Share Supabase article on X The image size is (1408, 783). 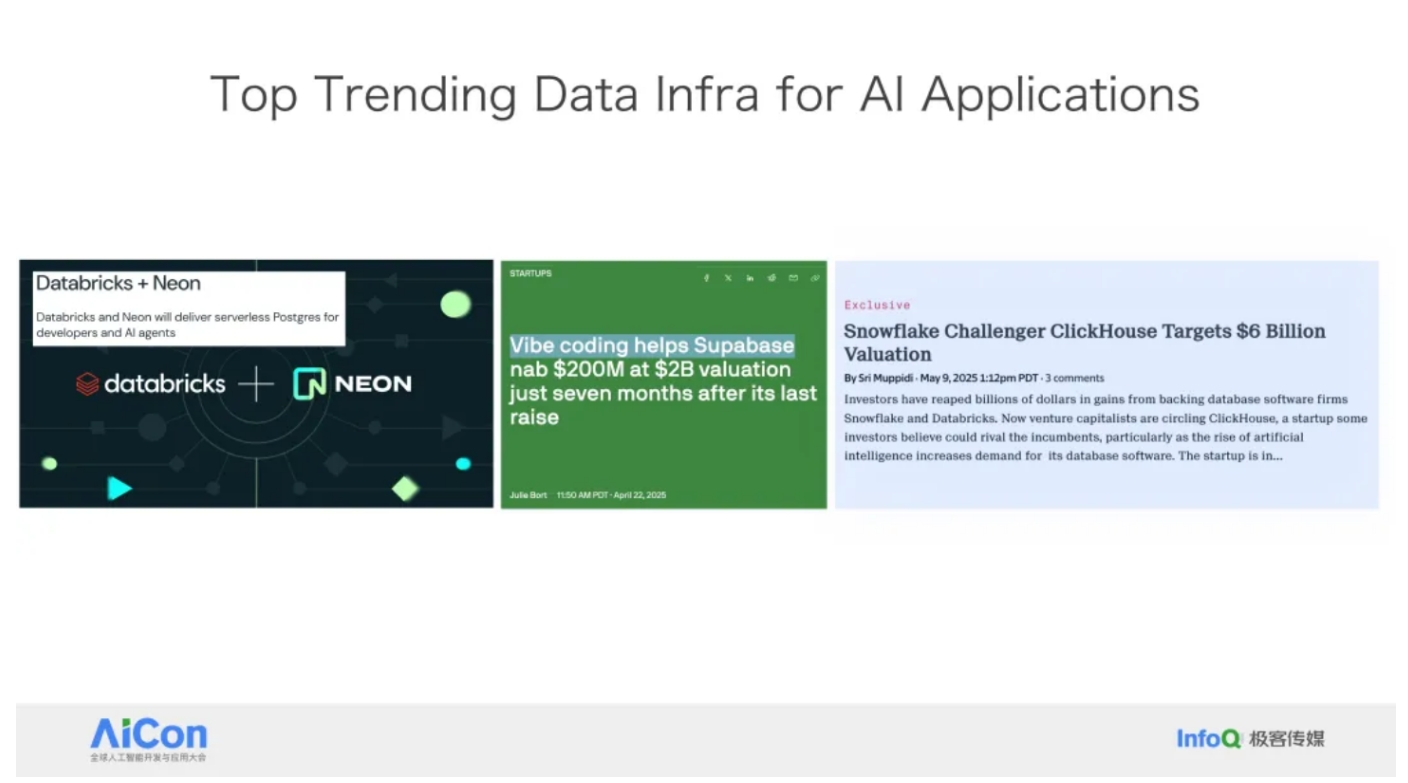pos(728,278)
